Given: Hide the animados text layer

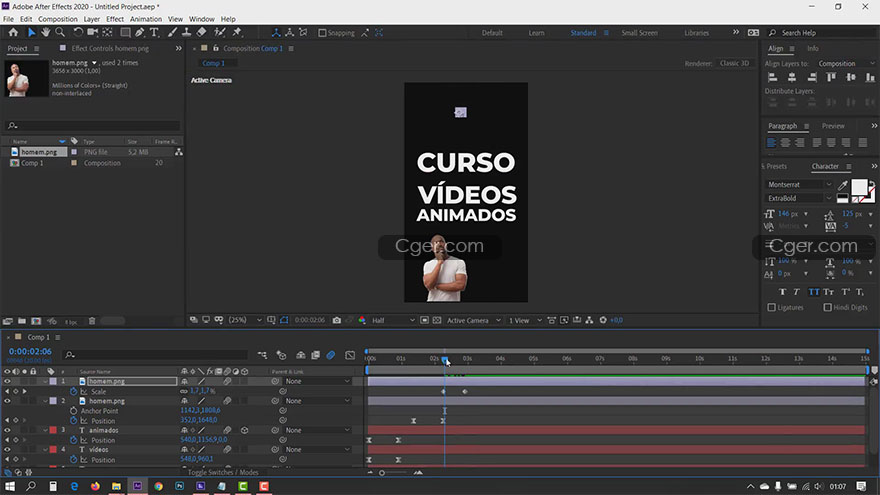Looking at the screenshot, I should (x=7, y=430).
